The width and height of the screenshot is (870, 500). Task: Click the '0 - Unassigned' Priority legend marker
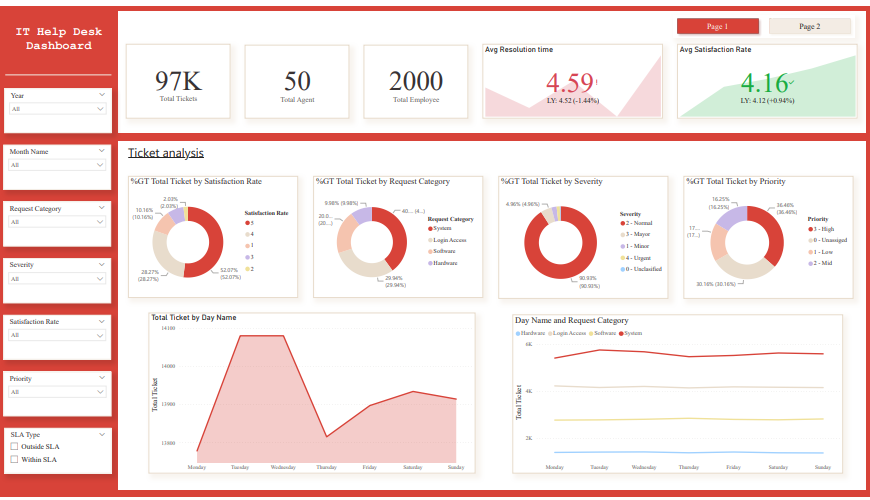[x=810, y=241]
